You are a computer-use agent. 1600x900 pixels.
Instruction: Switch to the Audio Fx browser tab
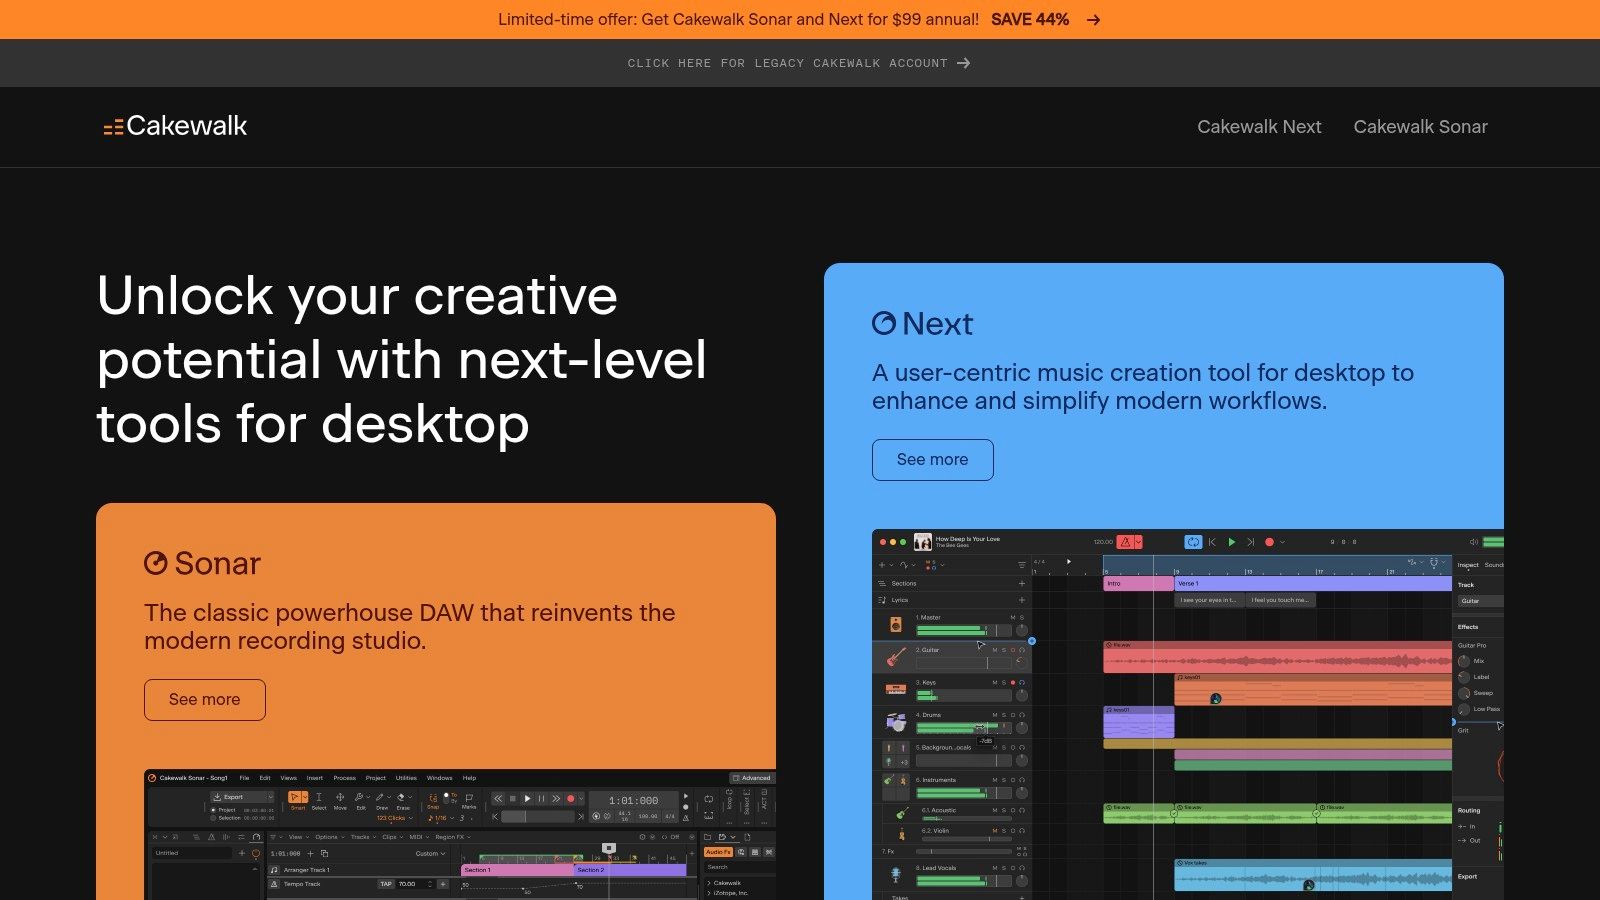pos(718,852)
